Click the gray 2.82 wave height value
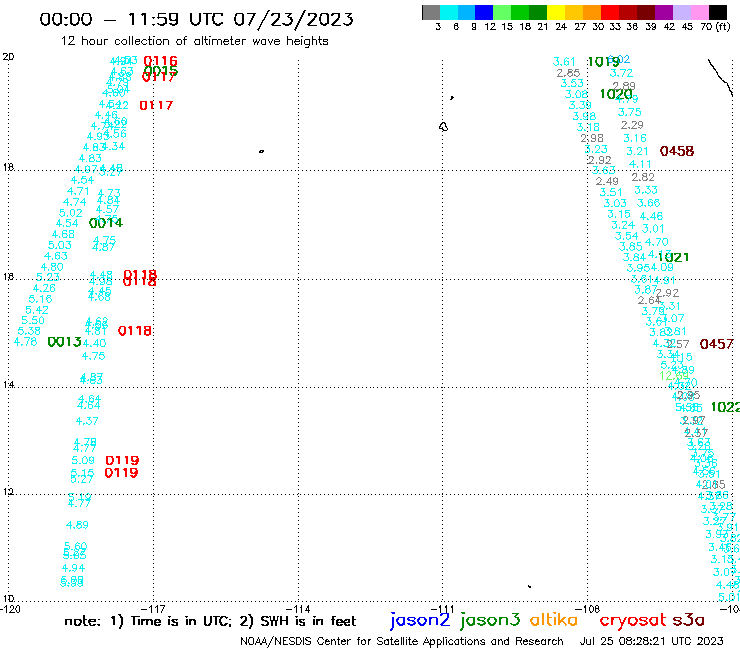740x650 pixels. [643, 177]
